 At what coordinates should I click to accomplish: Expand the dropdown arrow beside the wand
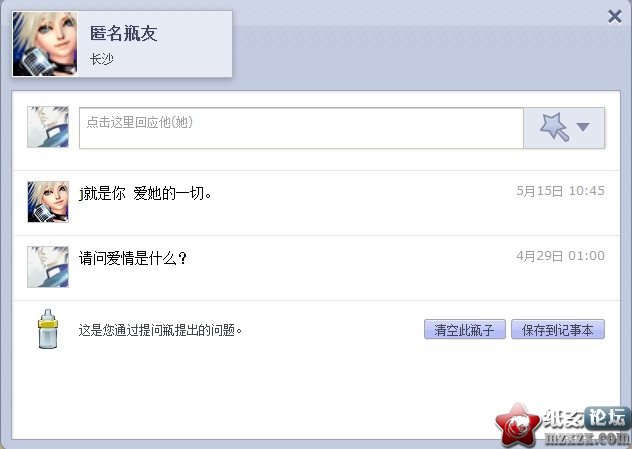click(x=583, y=127)
